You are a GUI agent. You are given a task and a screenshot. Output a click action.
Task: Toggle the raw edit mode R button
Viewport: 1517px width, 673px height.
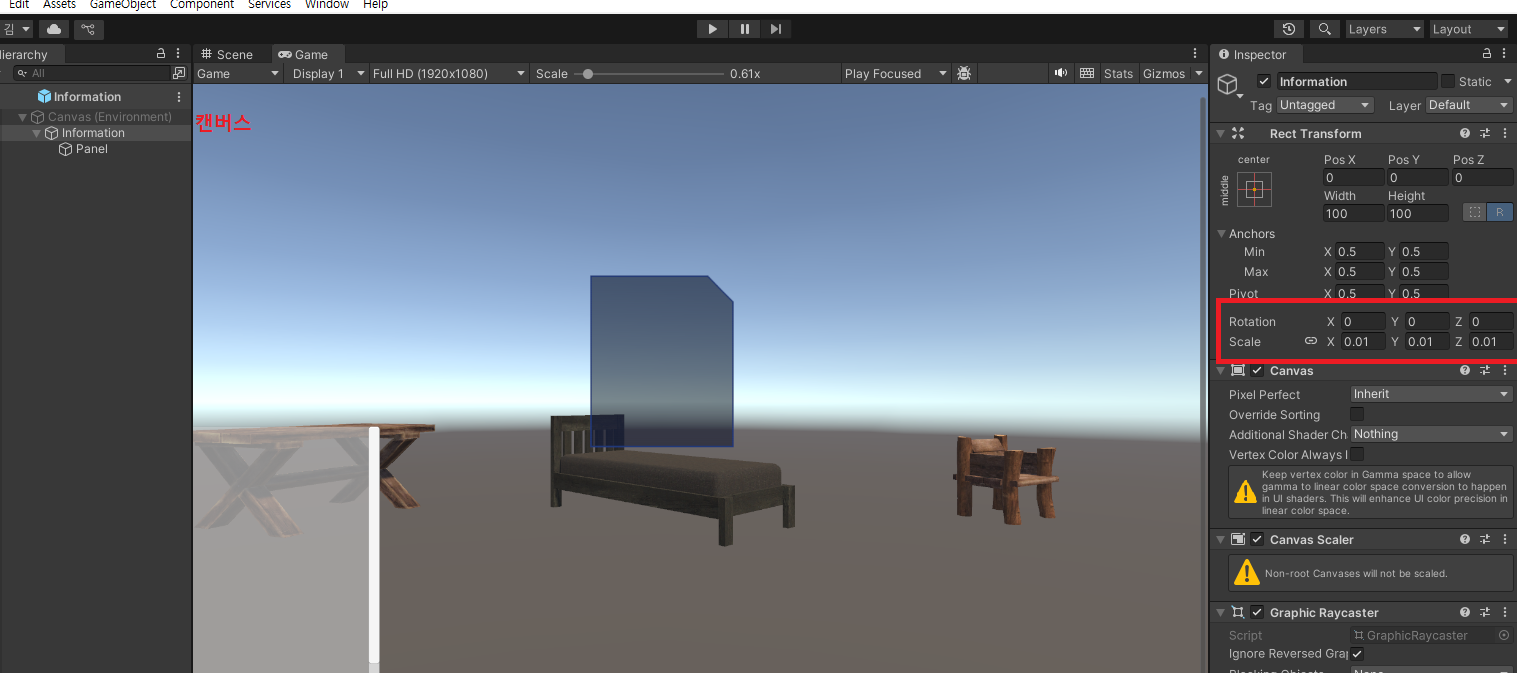[1500, 212]
